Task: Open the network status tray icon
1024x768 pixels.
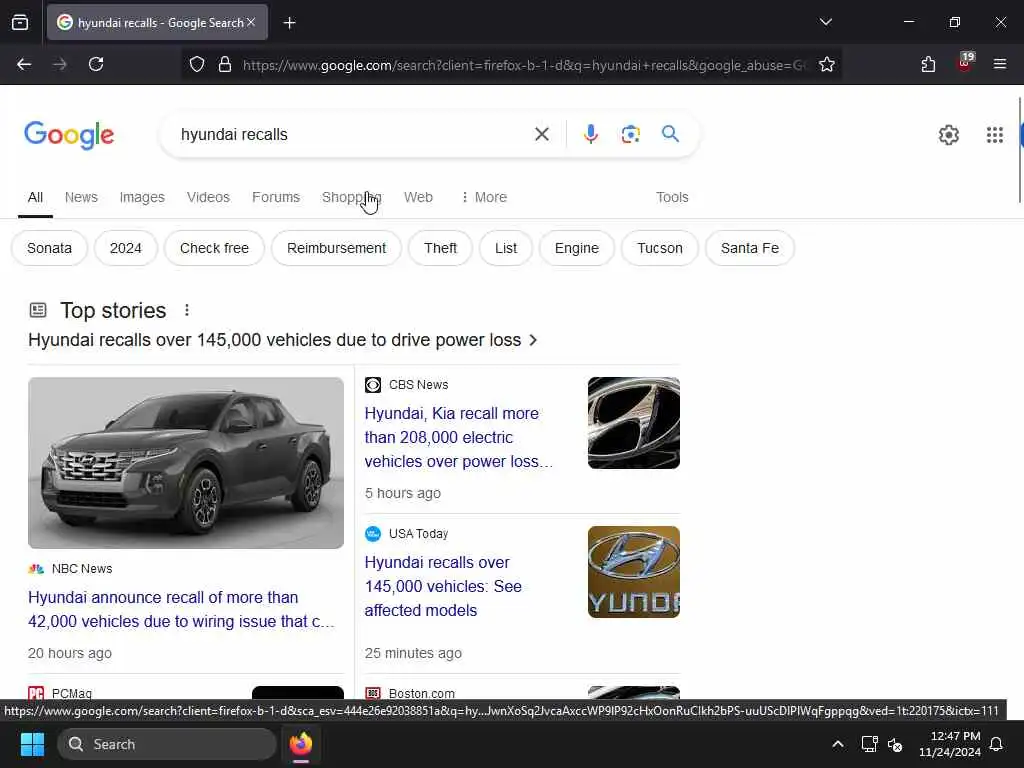Action: coord(869,744)
